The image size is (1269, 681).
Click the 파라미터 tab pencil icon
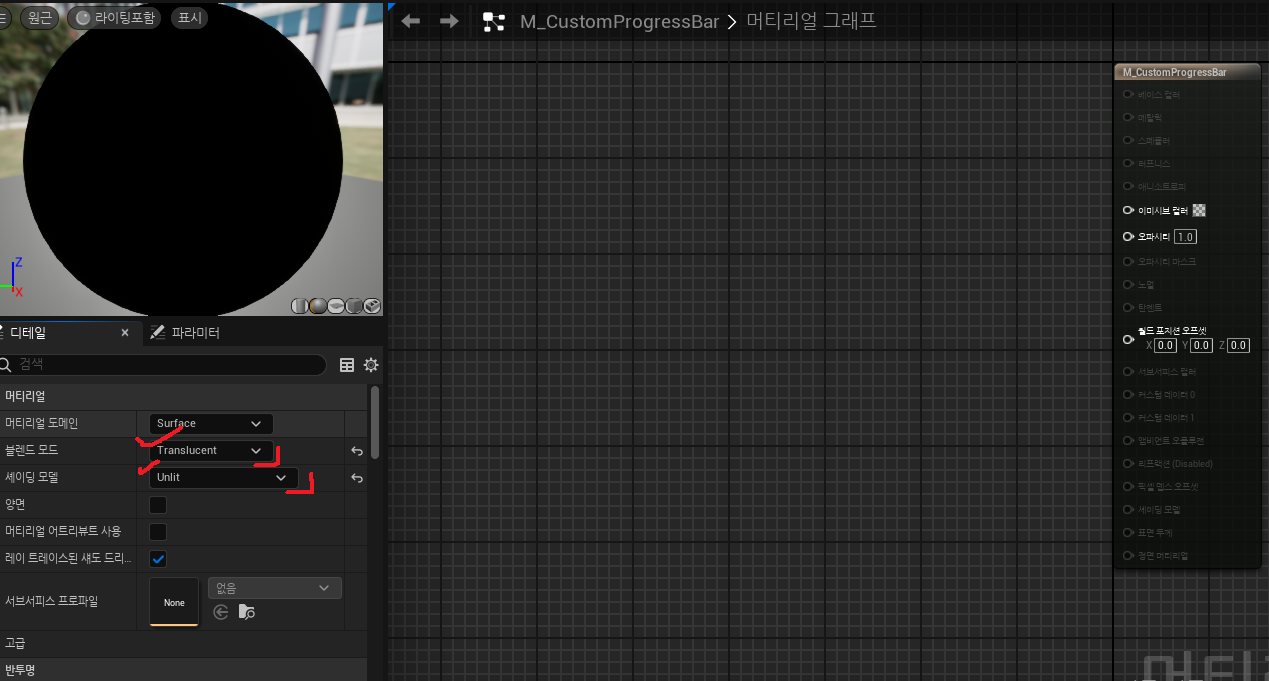pos(158,333)
